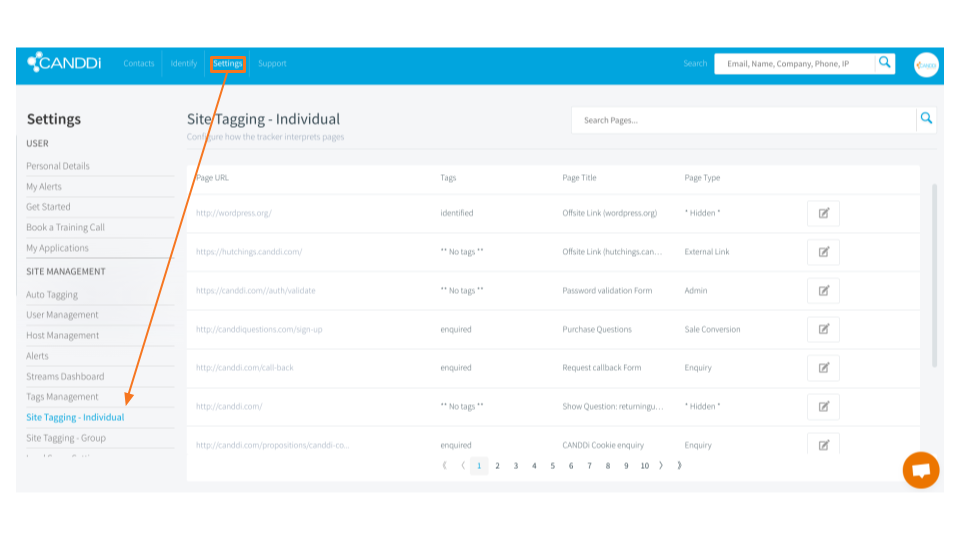Click the Purchase Questions page title

click(596, 329)
